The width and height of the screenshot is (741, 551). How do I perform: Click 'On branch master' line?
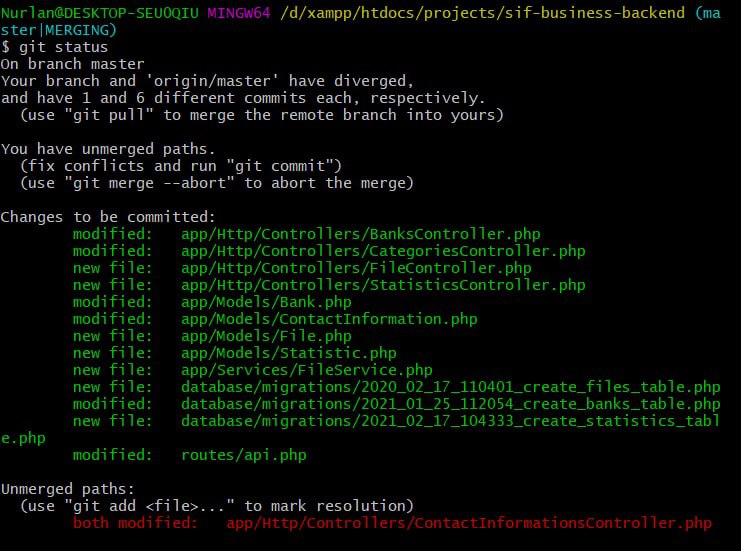pyautogui.click(x=73, y=64)
